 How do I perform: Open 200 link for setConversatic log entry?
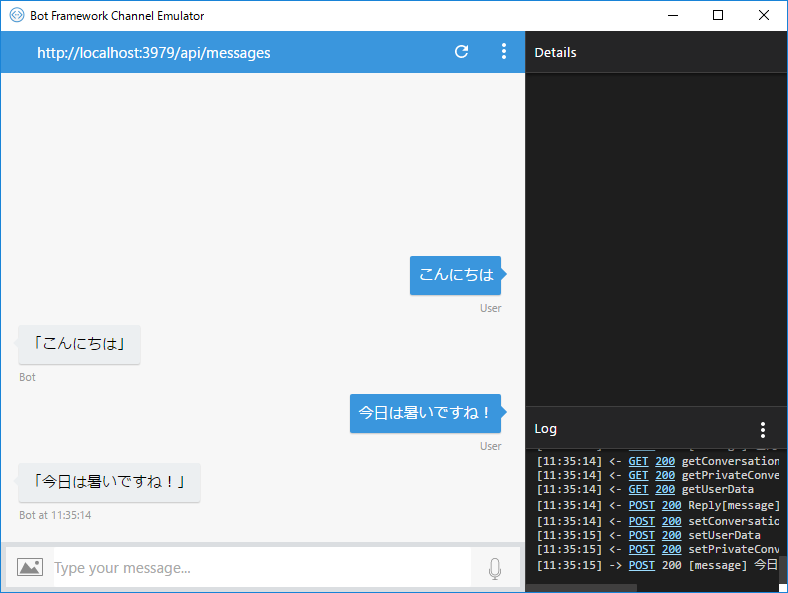[671, 522]
